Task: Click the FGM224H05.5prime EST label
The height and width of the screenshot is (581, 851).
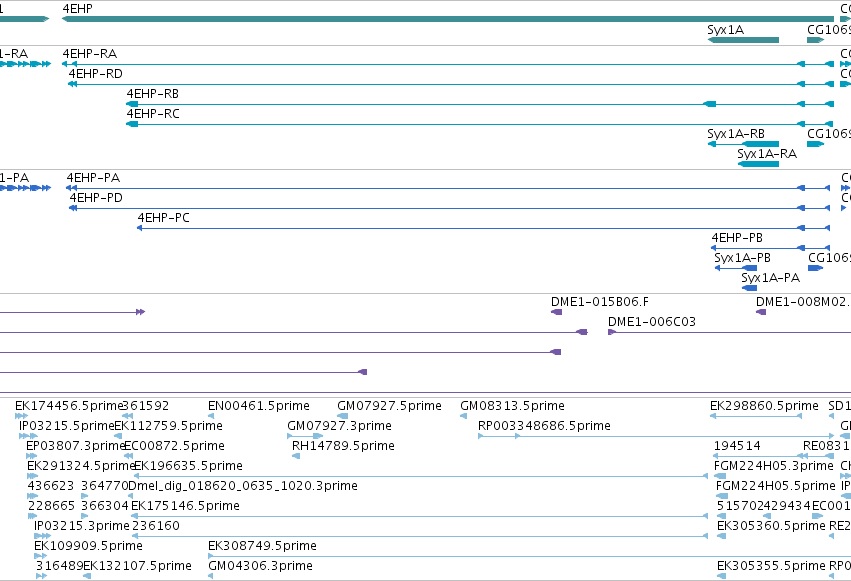Action: click(x=776, y=486)
